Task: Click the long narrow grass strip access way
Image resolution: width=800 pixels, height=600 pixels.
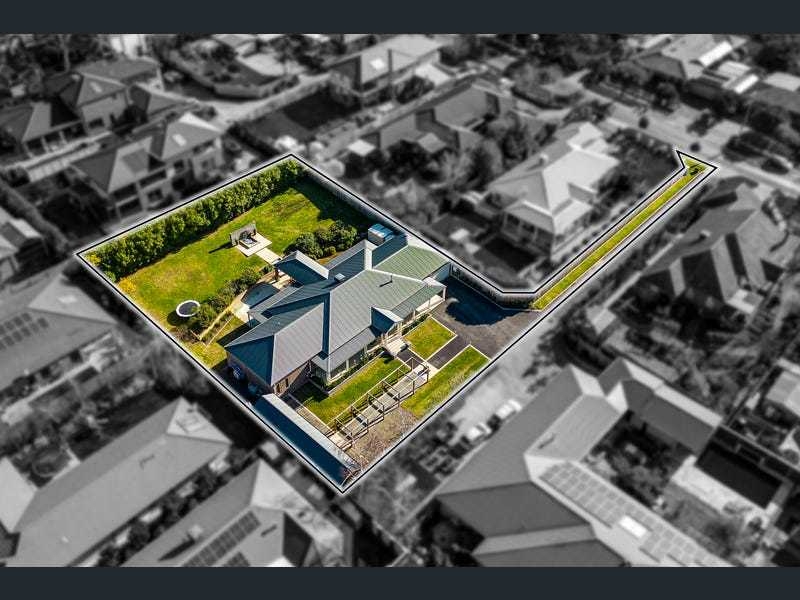Action: [x=610, y=240]
